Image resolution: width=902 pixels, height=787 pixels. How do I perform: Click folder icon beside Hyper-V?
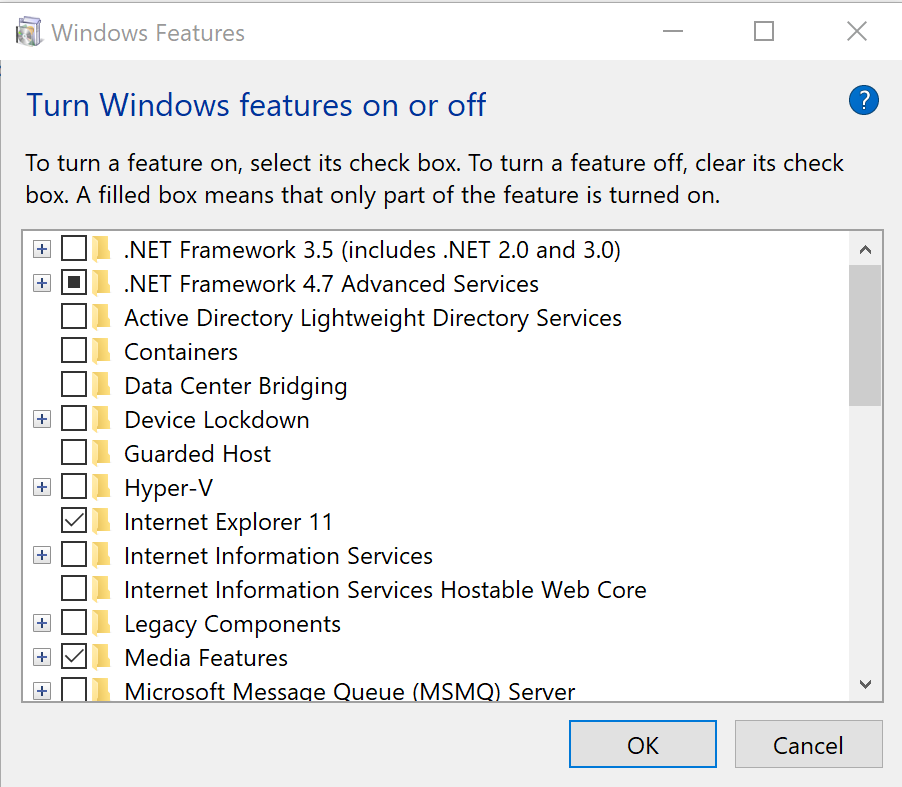click(x=102, y=487)
